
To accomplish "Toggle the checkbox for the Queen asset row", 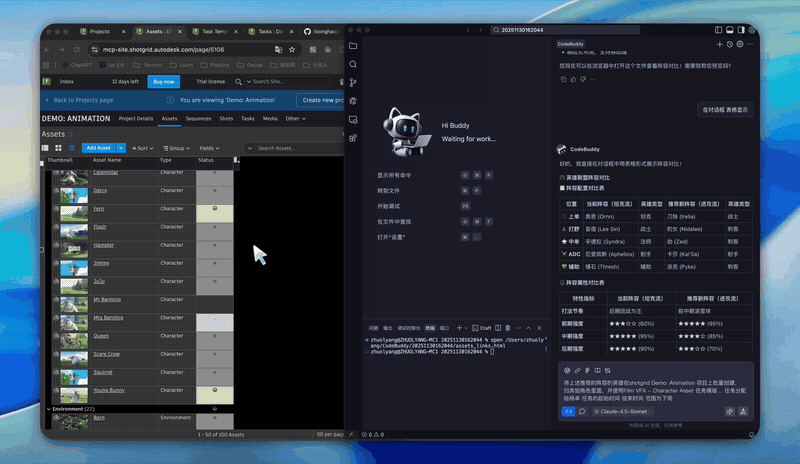I will coord(56,336).
